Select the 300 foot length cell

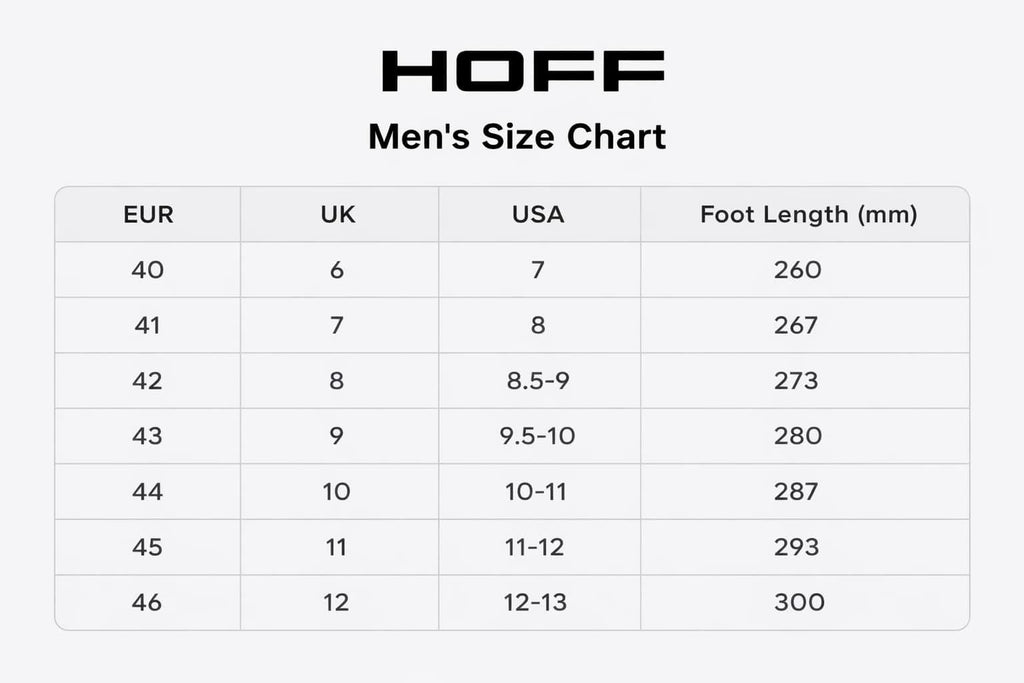(798, 602)
